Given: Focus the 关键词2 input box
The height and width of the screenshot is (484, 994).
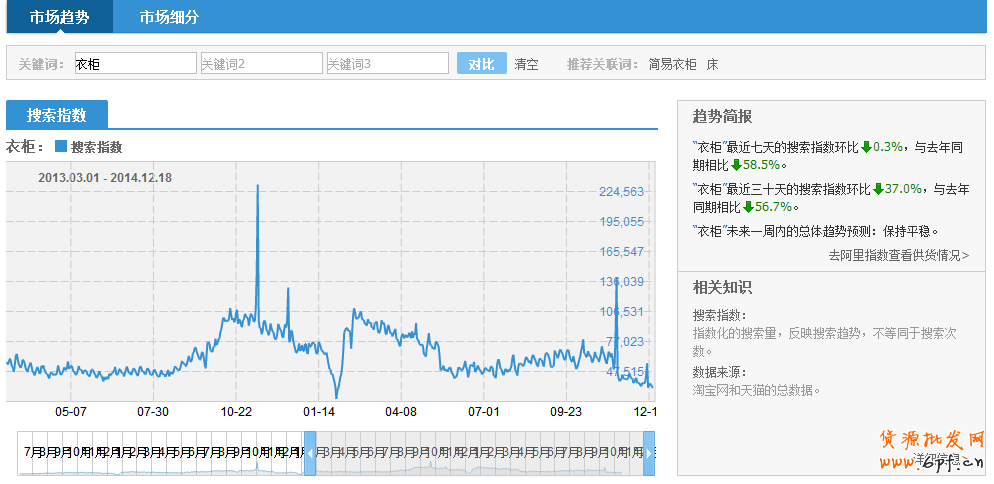Looking at the screenshot, I should 261,64.
